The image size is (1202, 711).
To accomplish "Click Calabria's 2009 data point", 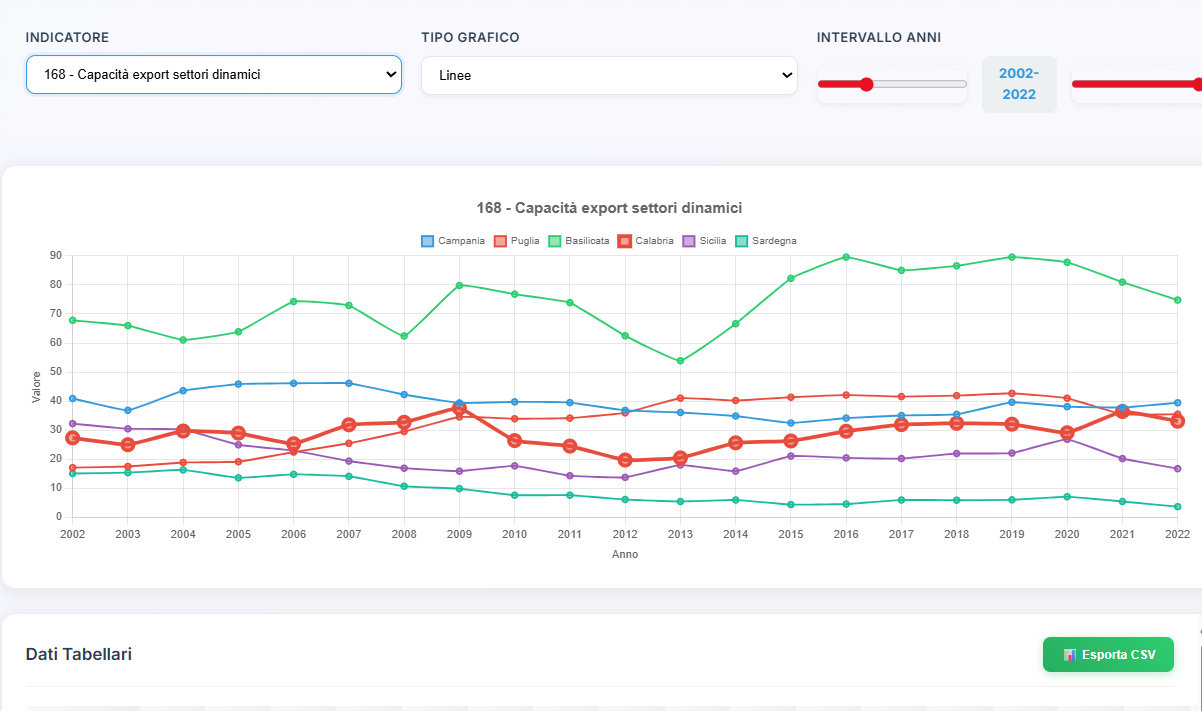I will (x=459, y=408).
